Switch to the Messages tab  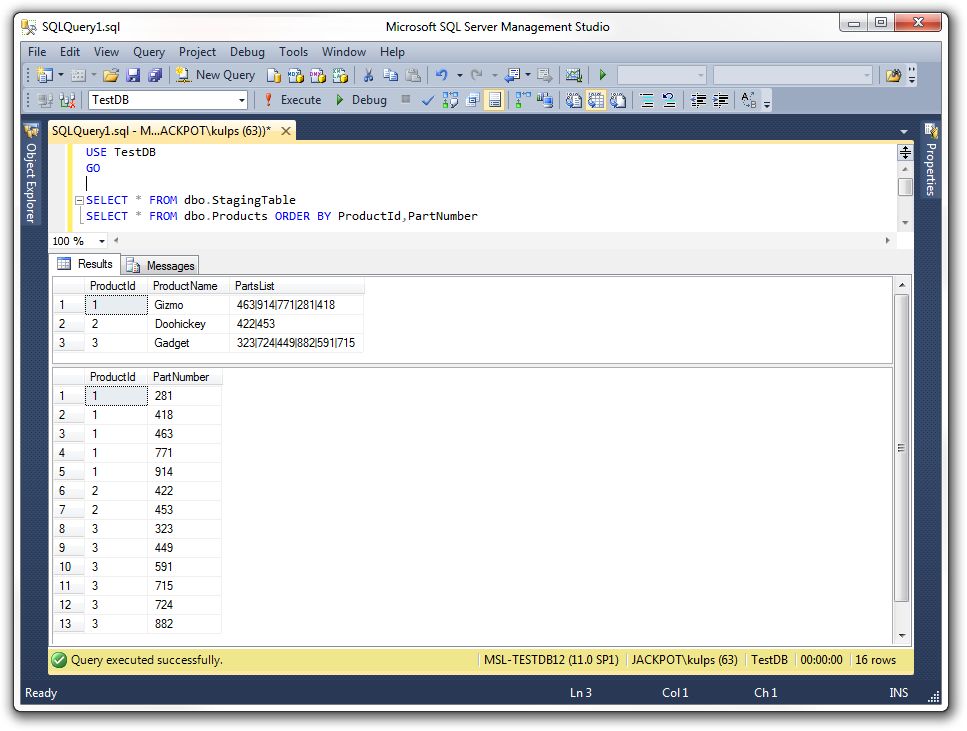(x=161, y=265)
